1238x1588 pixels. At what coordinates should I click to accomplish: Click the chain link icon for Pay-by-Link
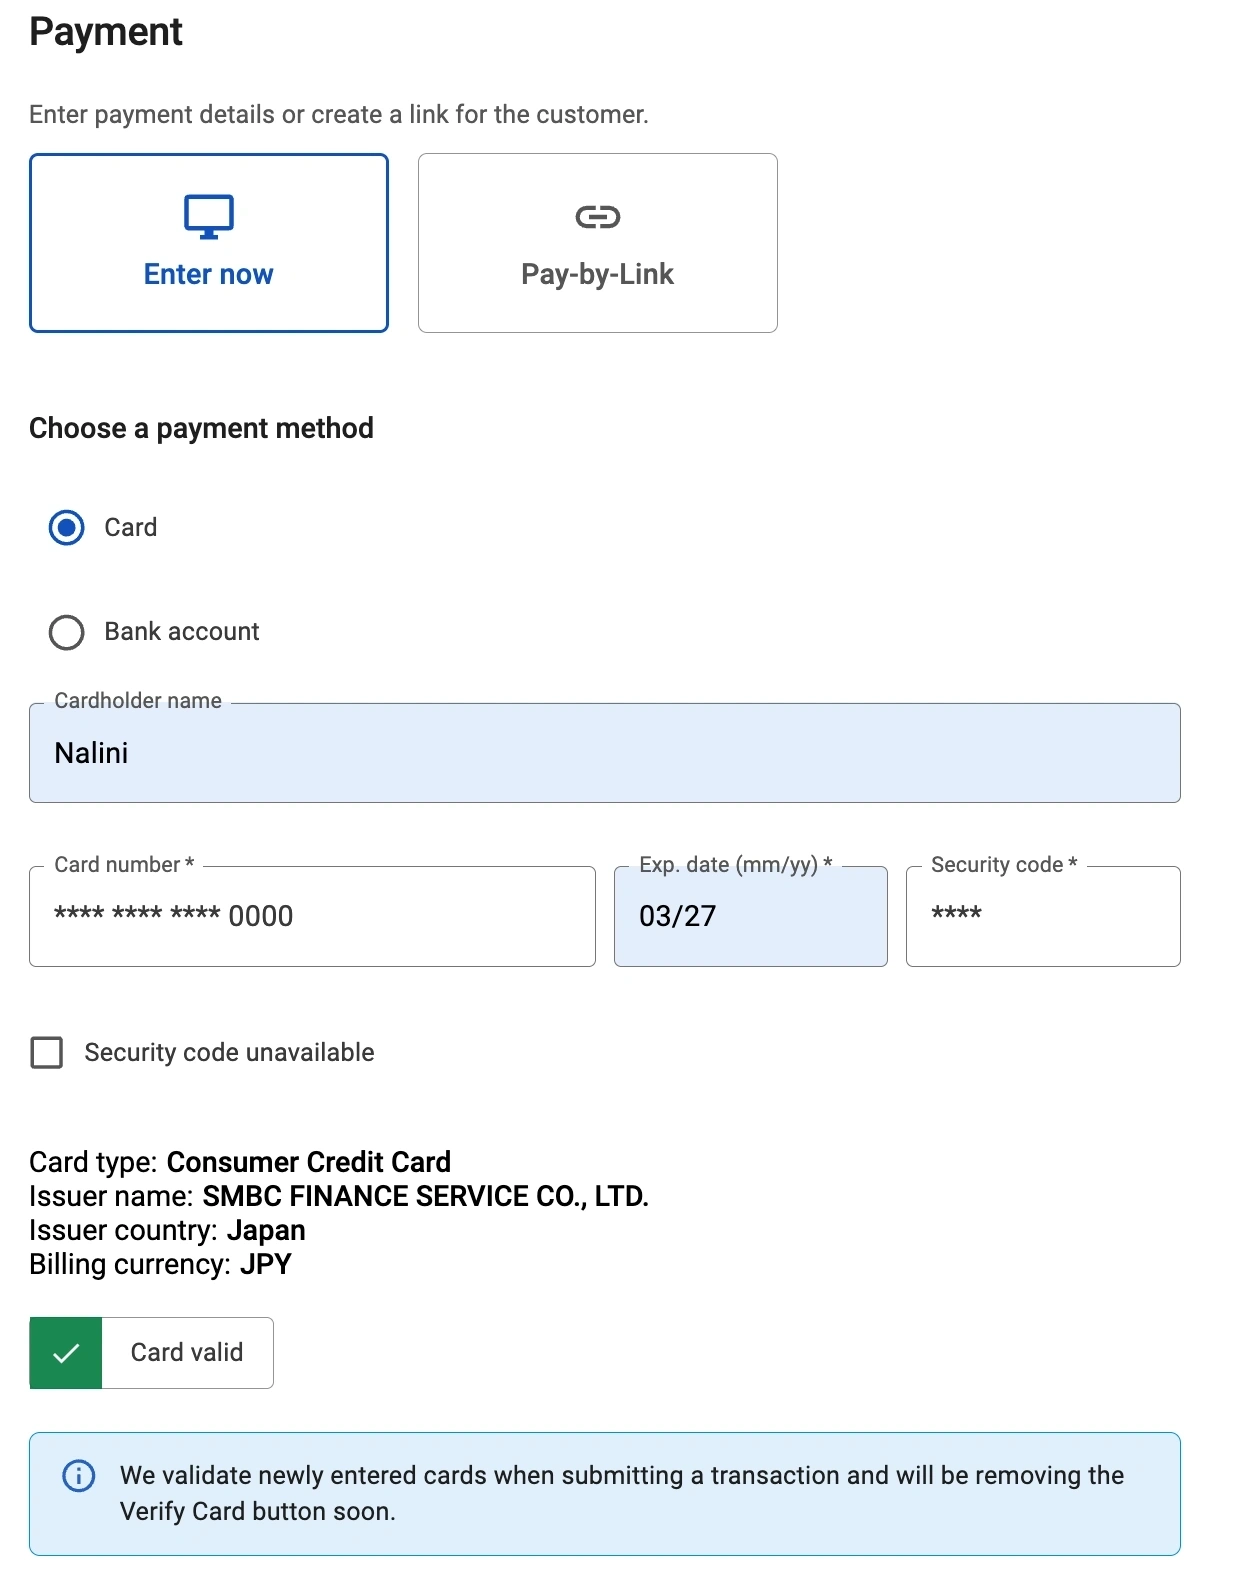[x=597, y=217]
